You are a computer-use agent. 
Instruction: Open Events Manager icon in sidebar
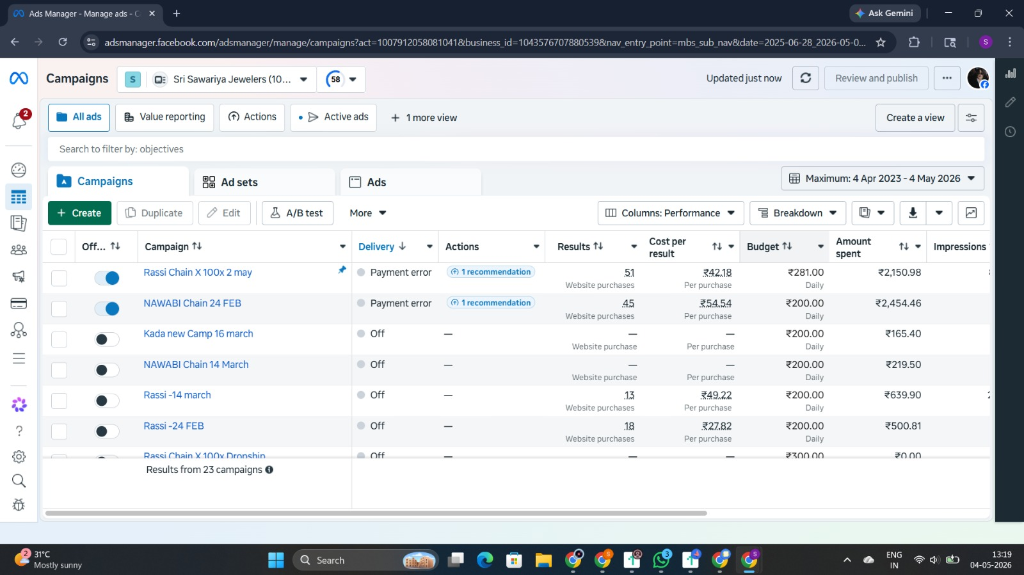click(x=19, y=330)
